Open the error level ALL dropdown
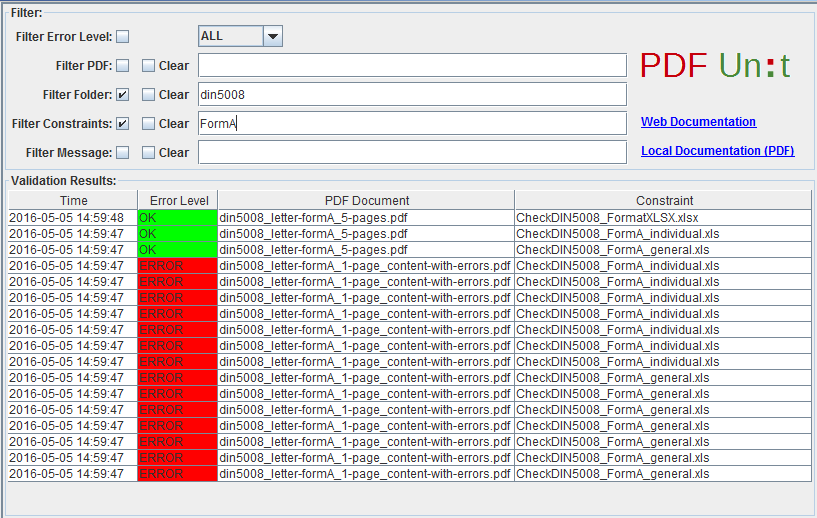The image size is (817, 518). pyautogui.click(x=273, y=36)
